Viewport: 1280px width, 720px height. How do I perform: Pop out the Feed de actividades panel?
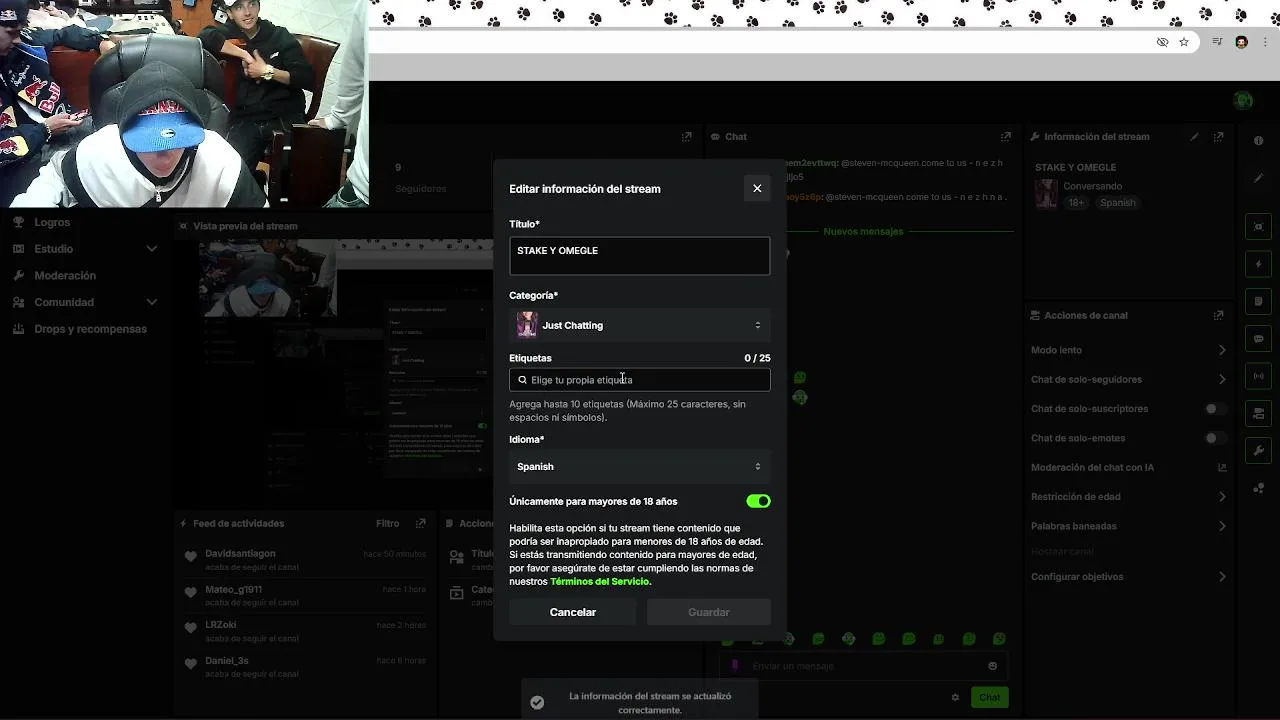pyautogui.click(x=421, y=523)
